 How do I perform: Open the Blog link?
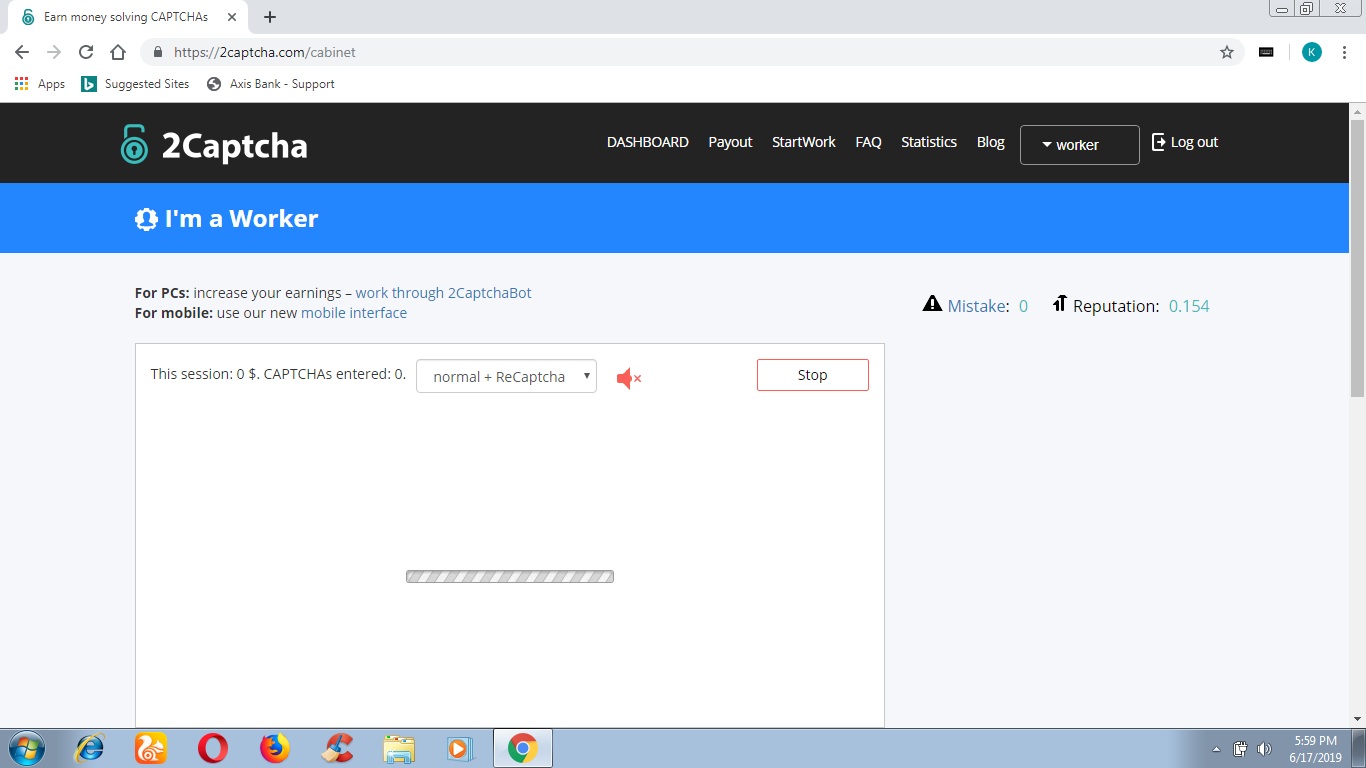tap(990, 142)
